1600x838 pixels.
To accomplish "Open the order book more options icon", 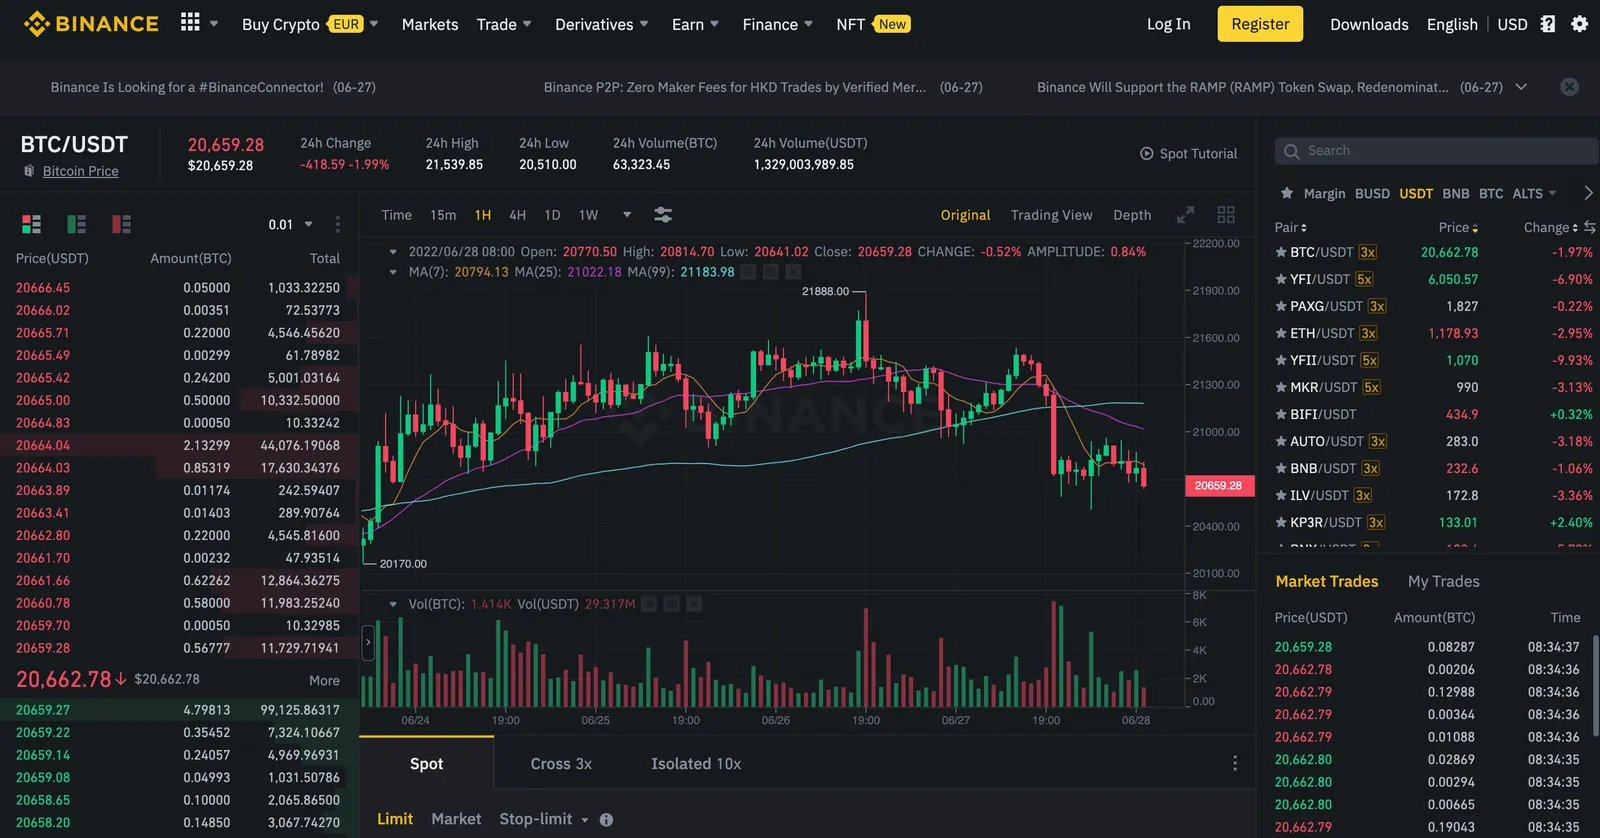I will pyautogui.click(x=338, y=224).
